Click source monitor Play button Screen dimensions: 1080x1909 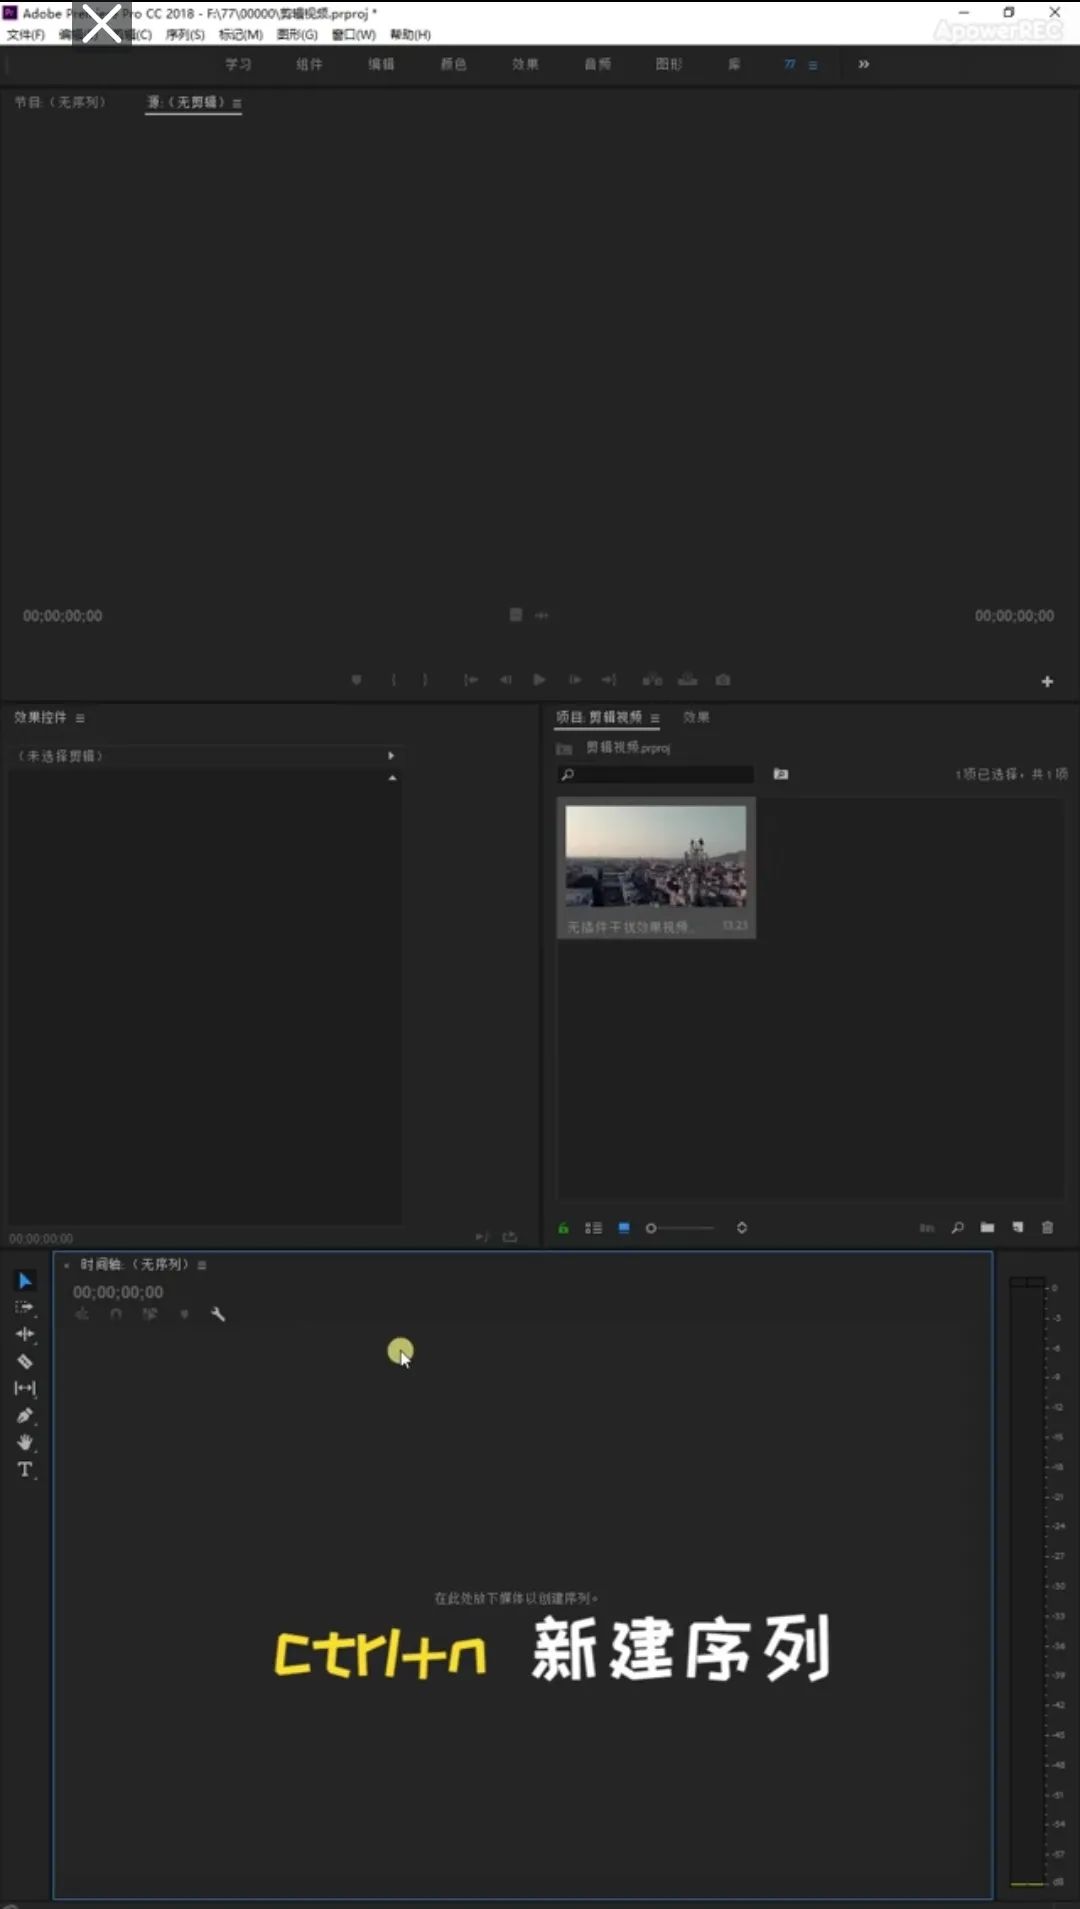pos(539,680)
